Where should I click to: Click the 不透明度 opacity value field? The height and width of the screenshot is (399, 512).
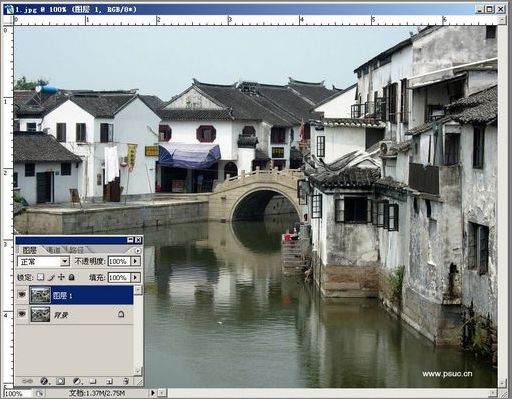pos(119,261)
